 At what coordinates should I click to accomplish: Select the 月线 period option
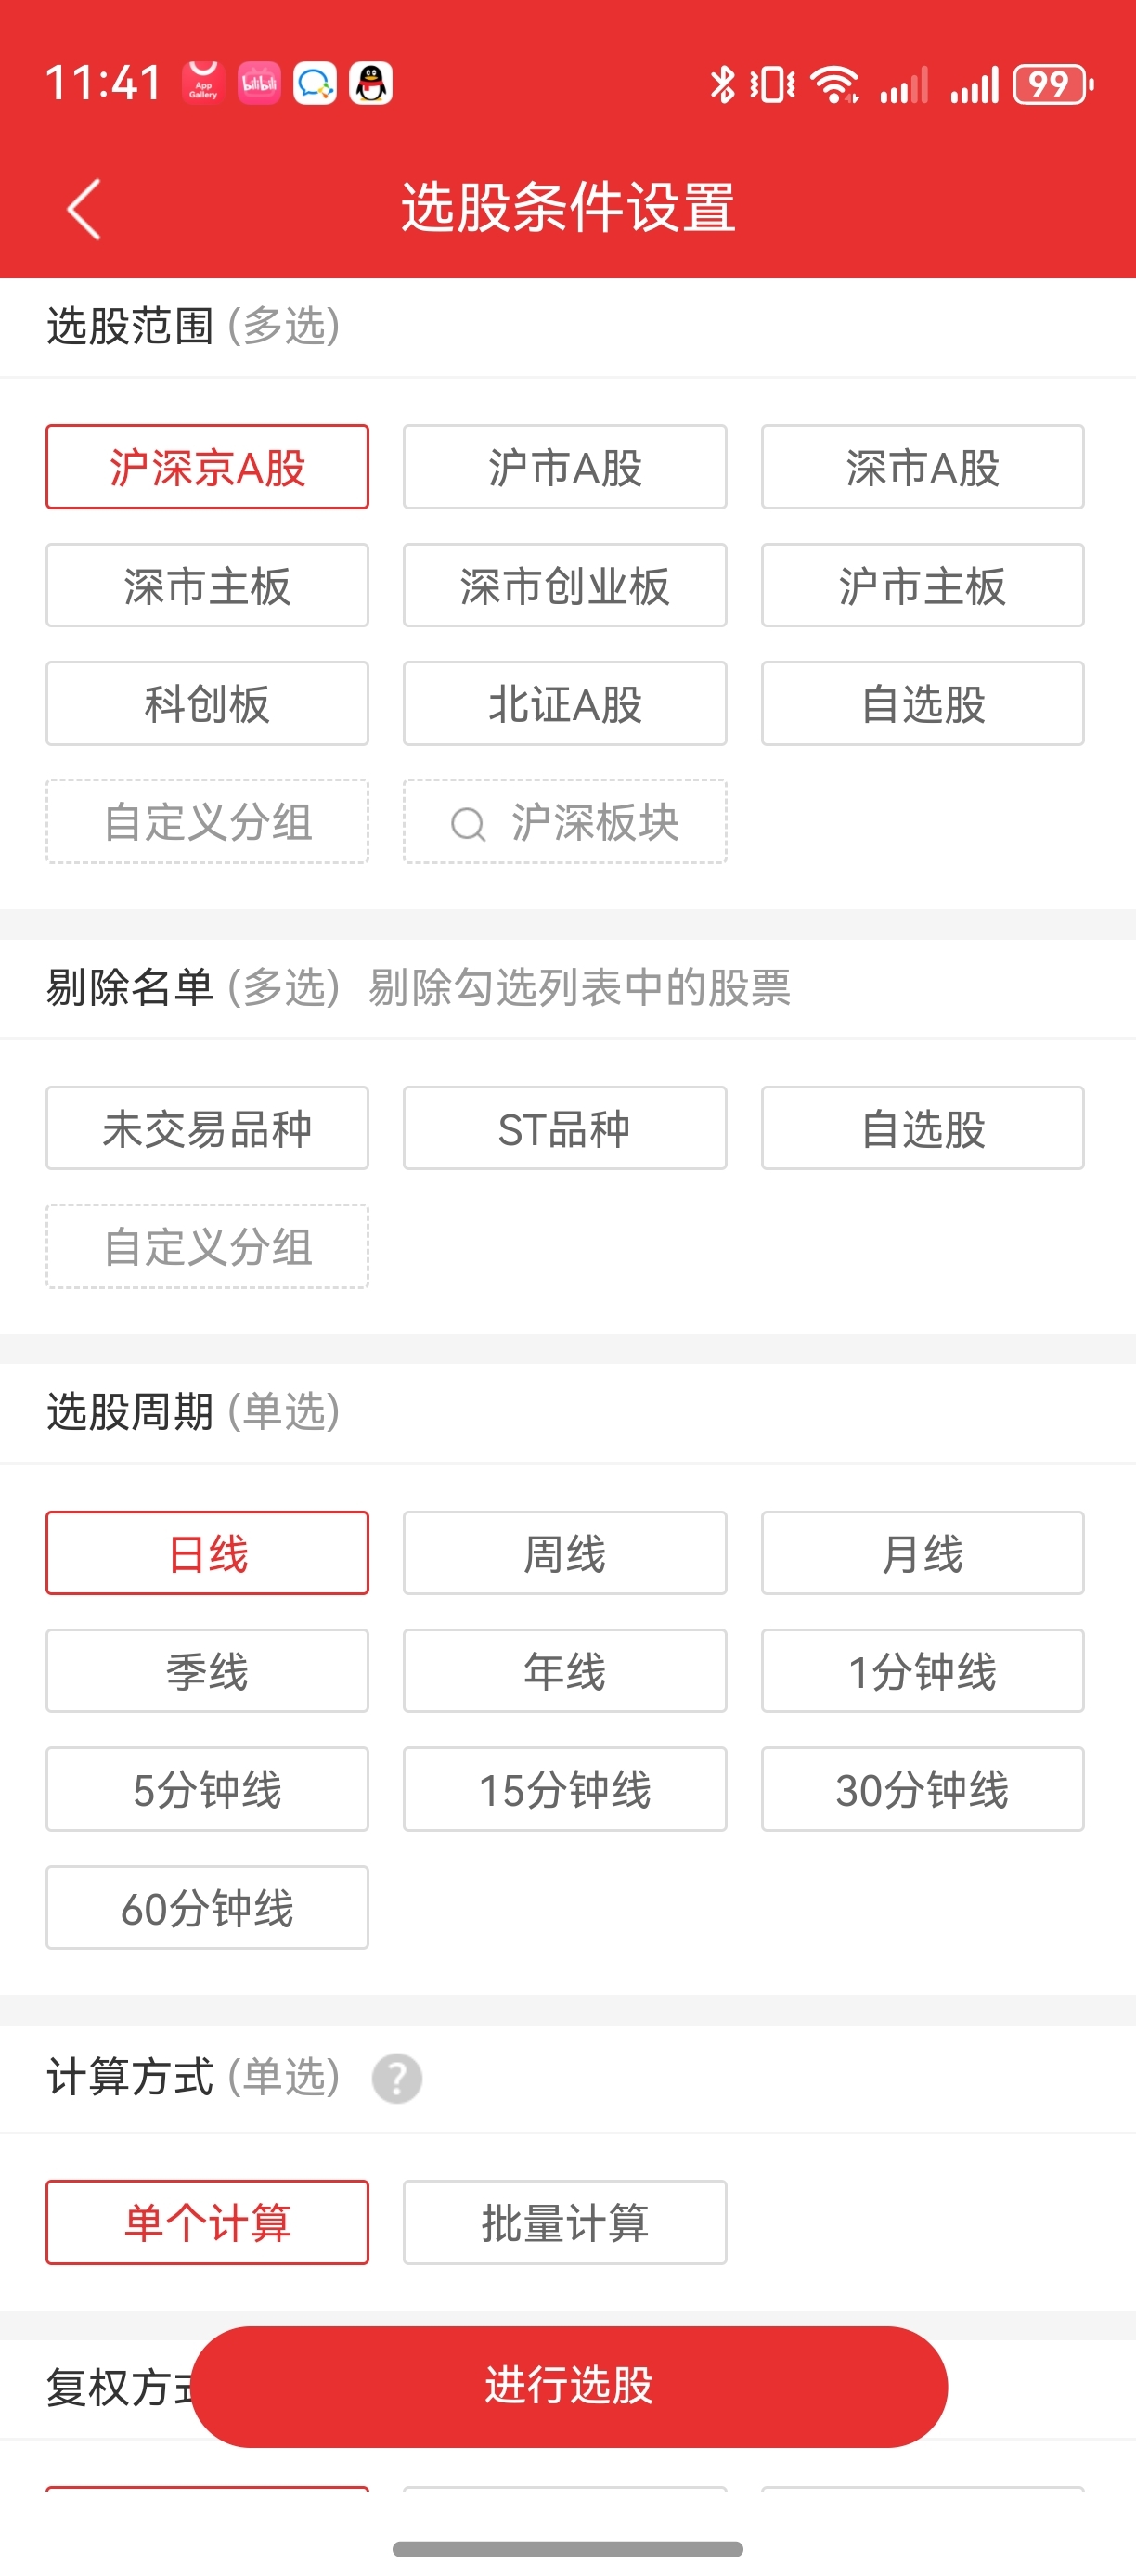click(x=922, y=1553)
